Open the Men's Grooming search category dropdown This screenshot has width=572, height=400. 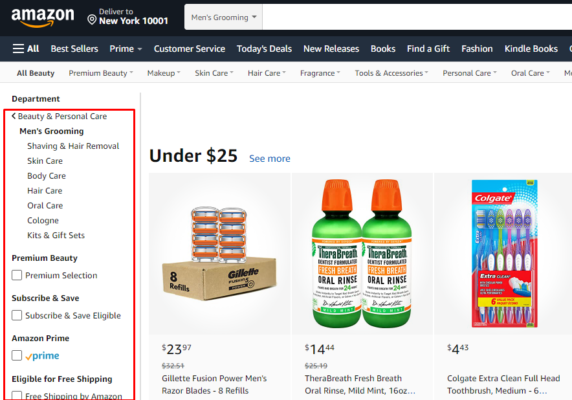click(224, 17)
